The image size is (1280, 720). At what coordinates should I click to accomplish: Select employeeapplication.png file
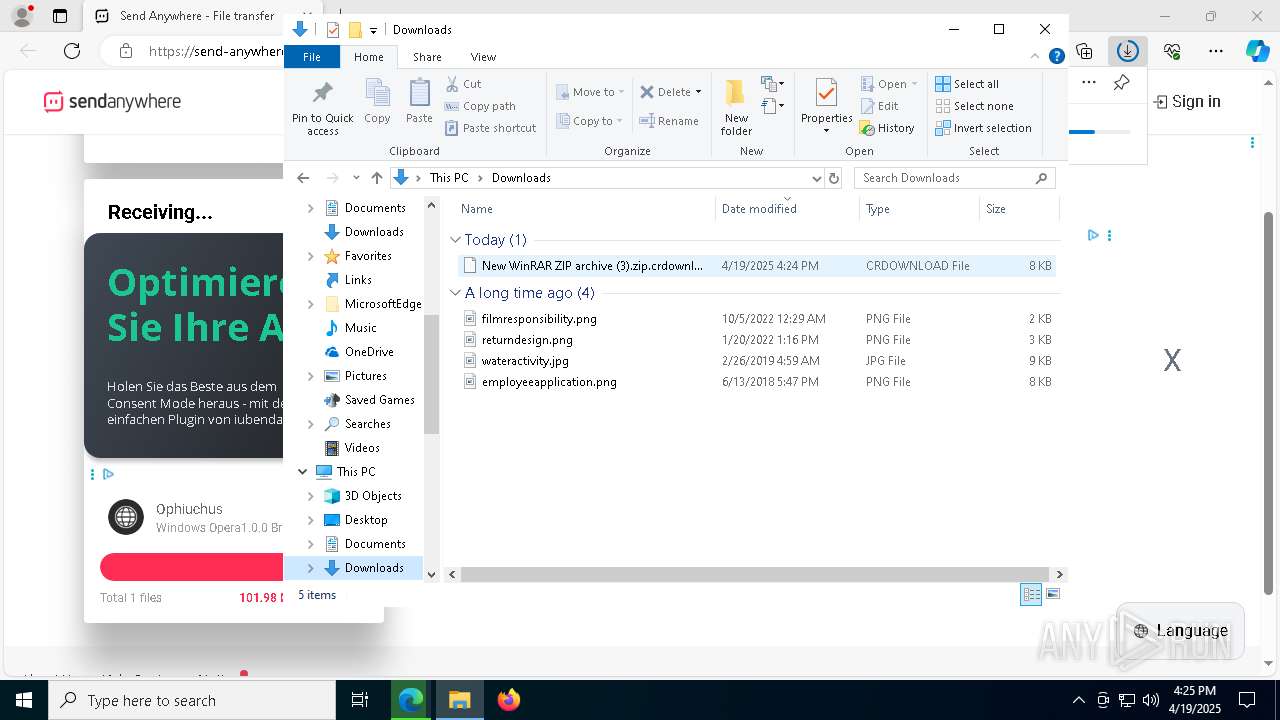(549, 382)
